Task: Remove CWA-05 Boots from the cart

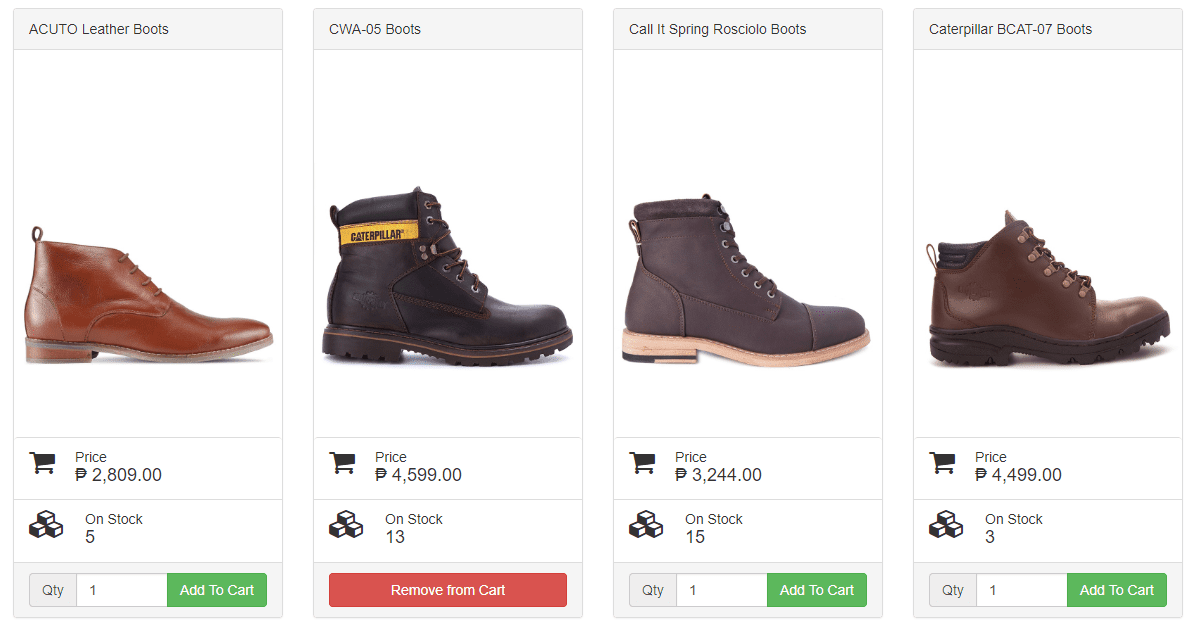Action: (x=447, y=590)
